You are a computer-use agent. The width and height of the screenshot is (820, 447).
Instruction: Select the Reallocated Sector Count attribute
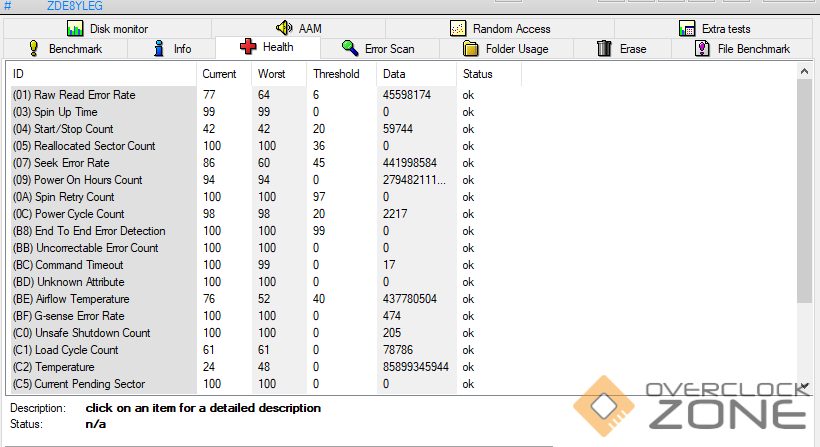[95, 146]
